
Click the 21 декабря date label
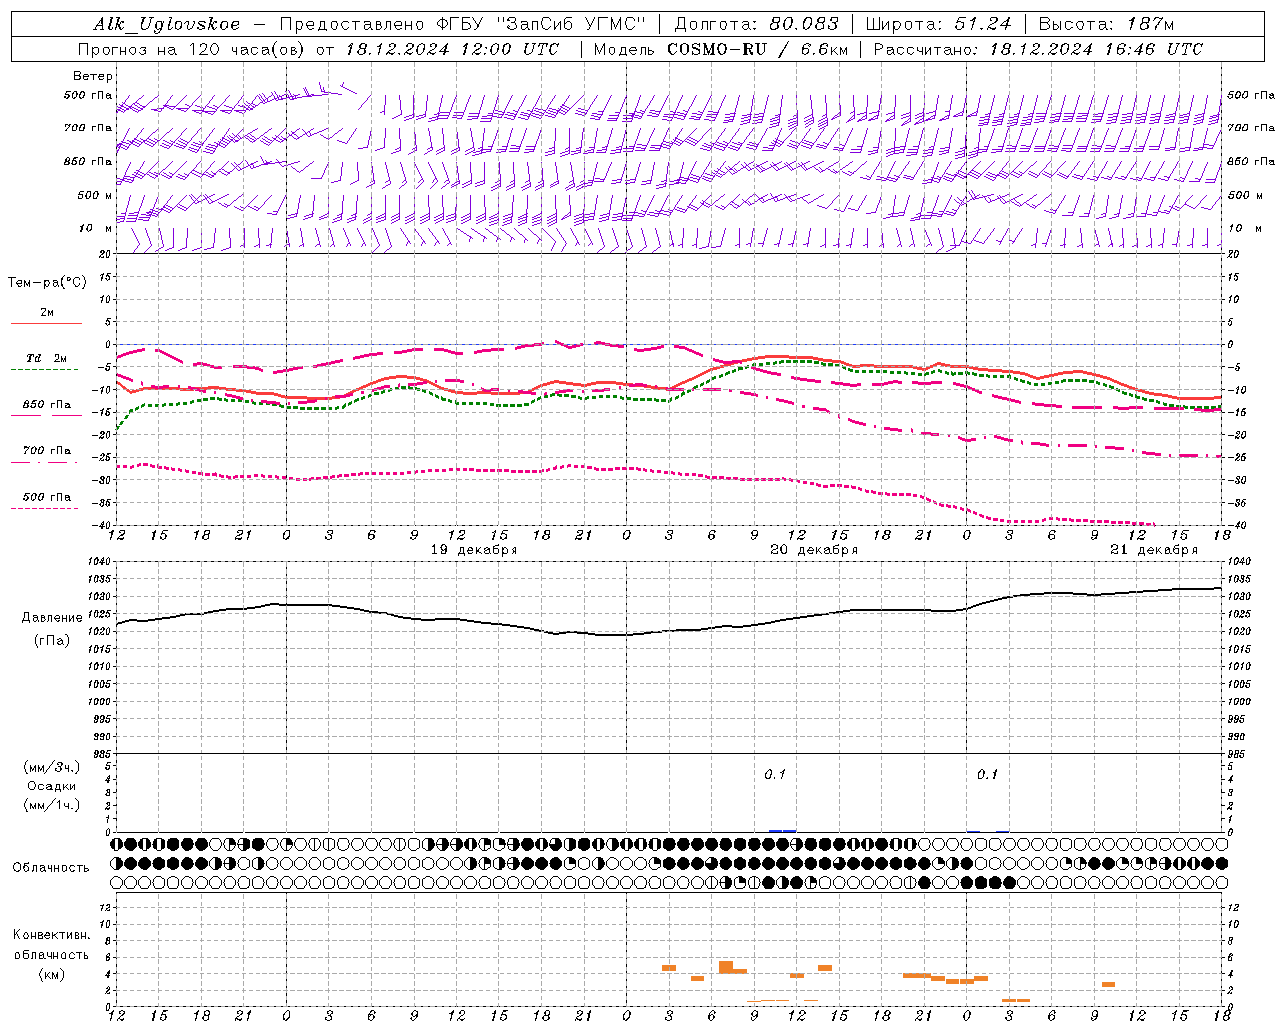click(x=1154, y=550)
